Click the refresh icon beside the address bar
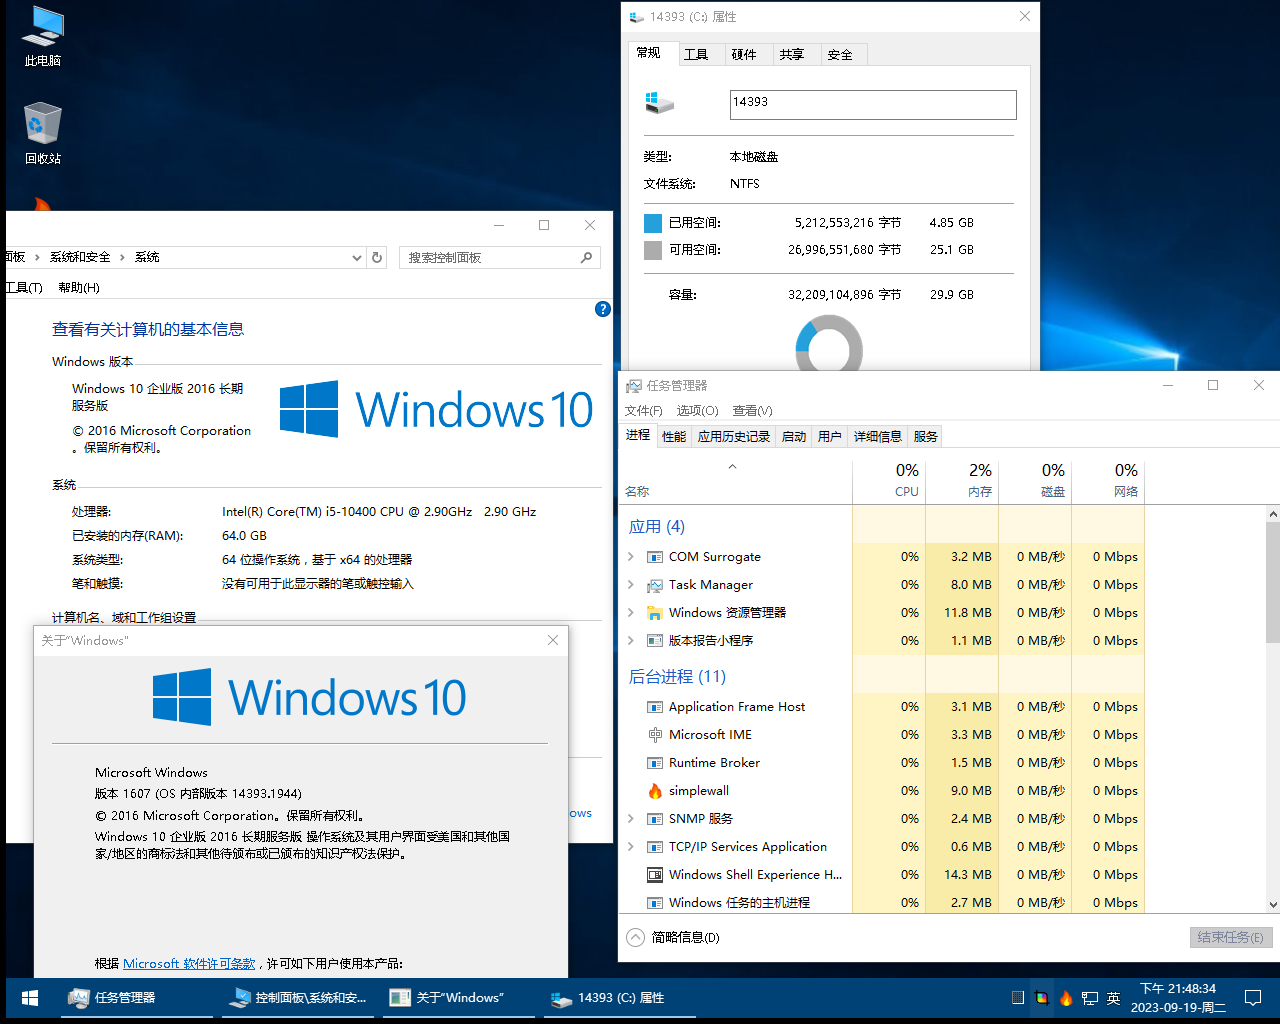 point(377,257)
